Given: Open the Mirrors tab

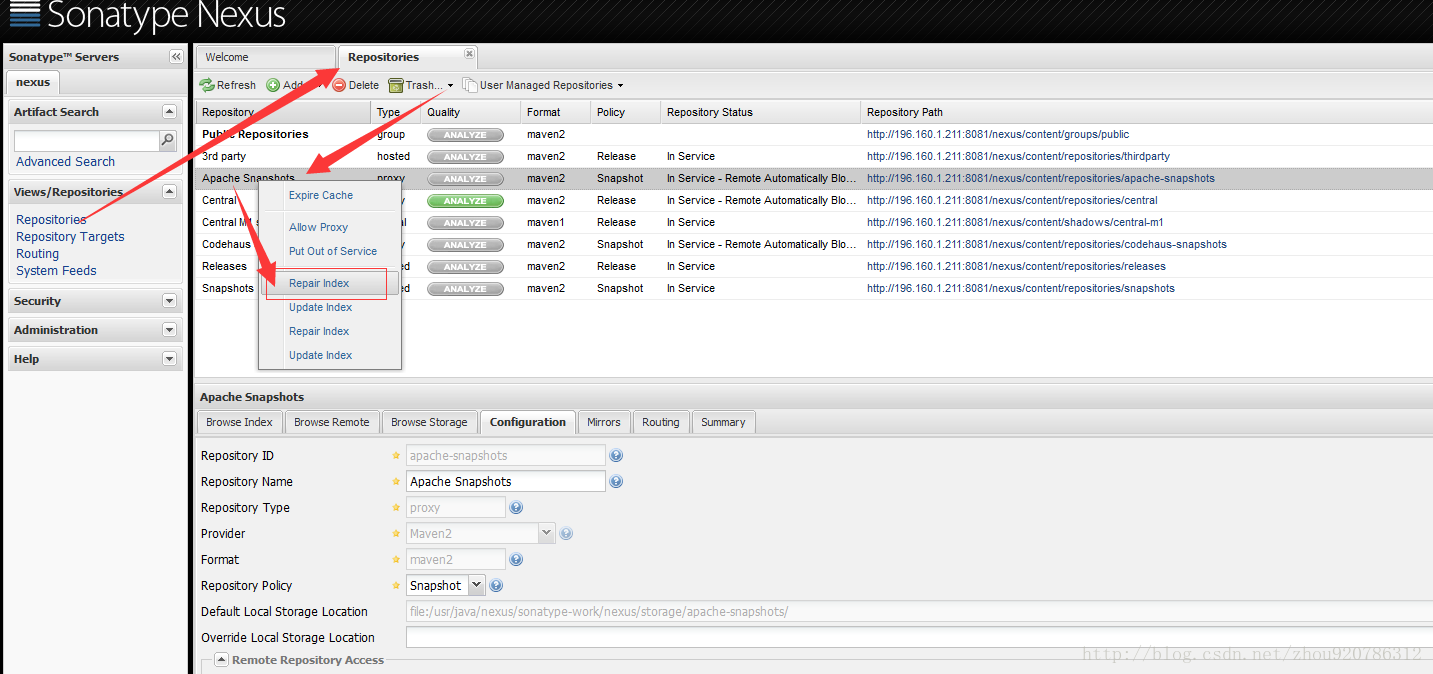Looking at the screenshot, I should click(604, 422).
